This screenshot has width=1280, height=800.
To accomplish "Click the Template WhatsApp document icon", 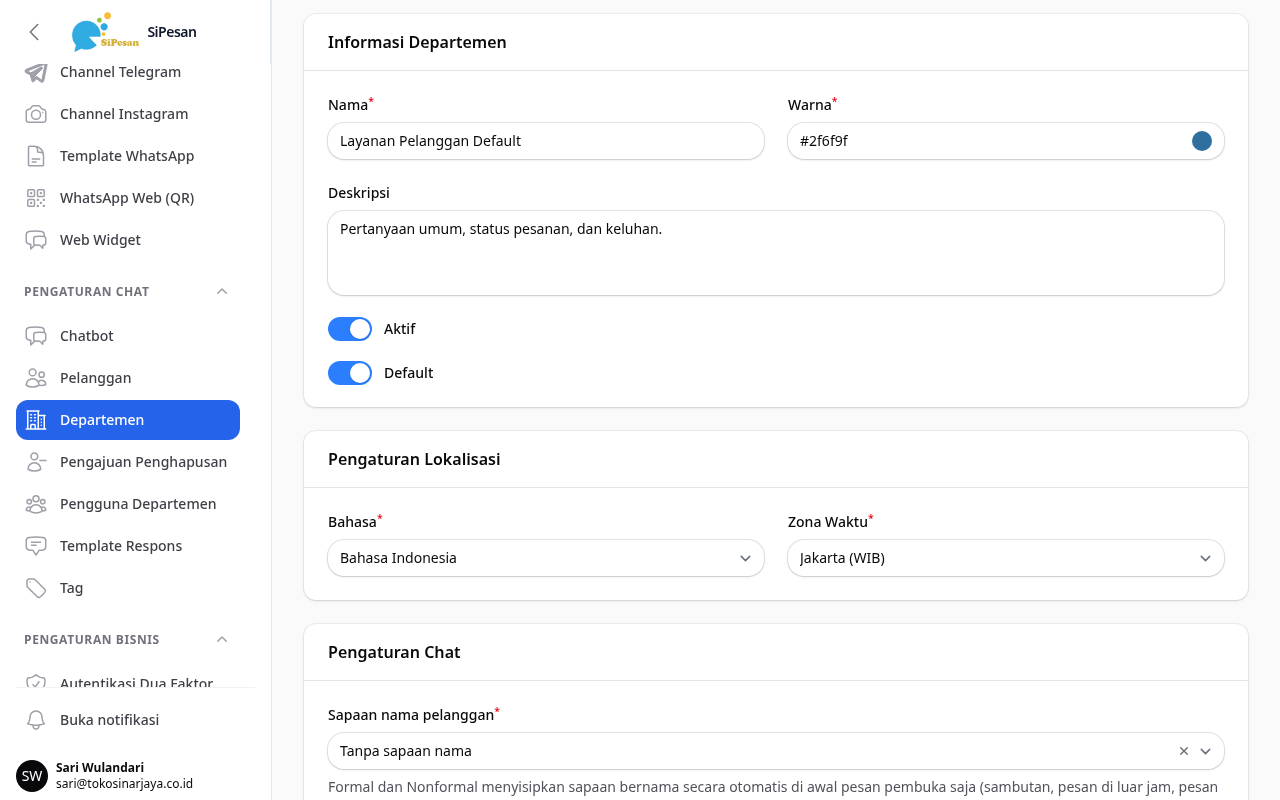I will coord(36,156).
